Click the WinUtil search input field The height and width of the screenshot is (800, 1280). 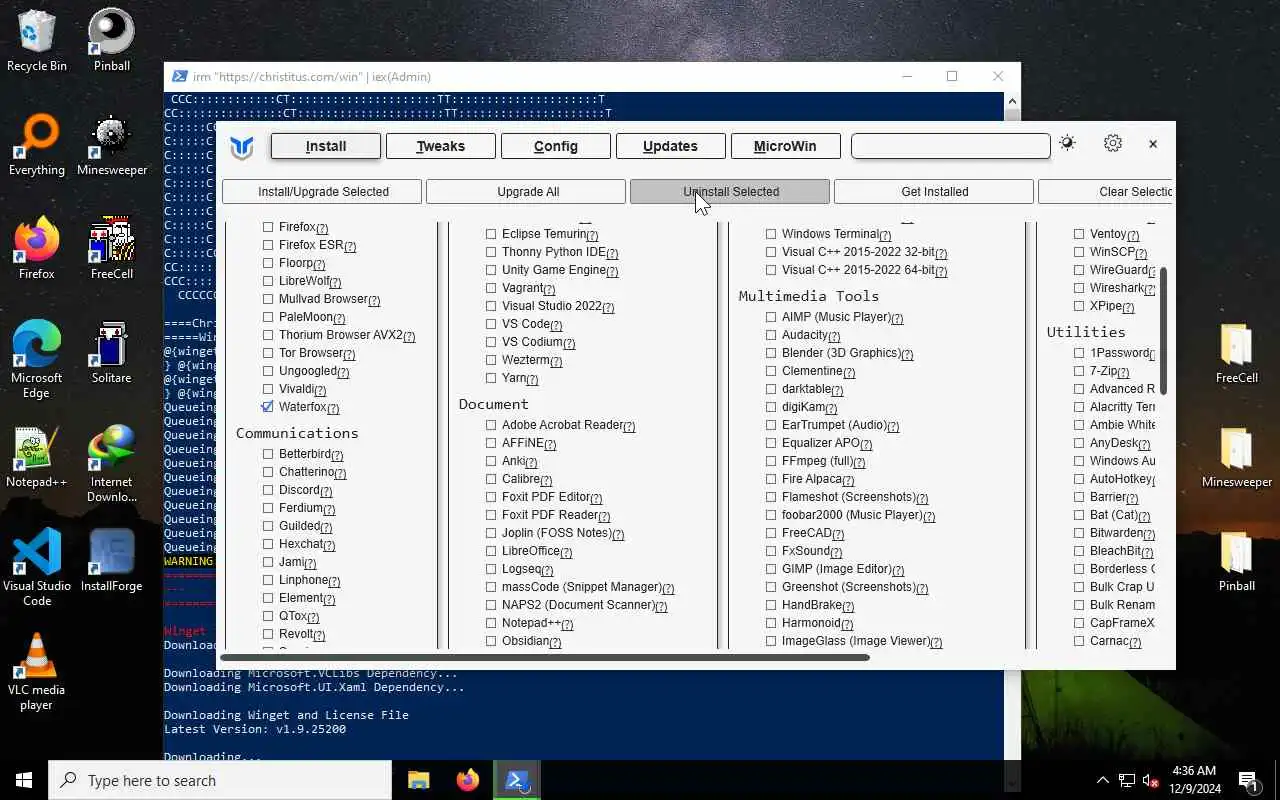tap(950, 146)
